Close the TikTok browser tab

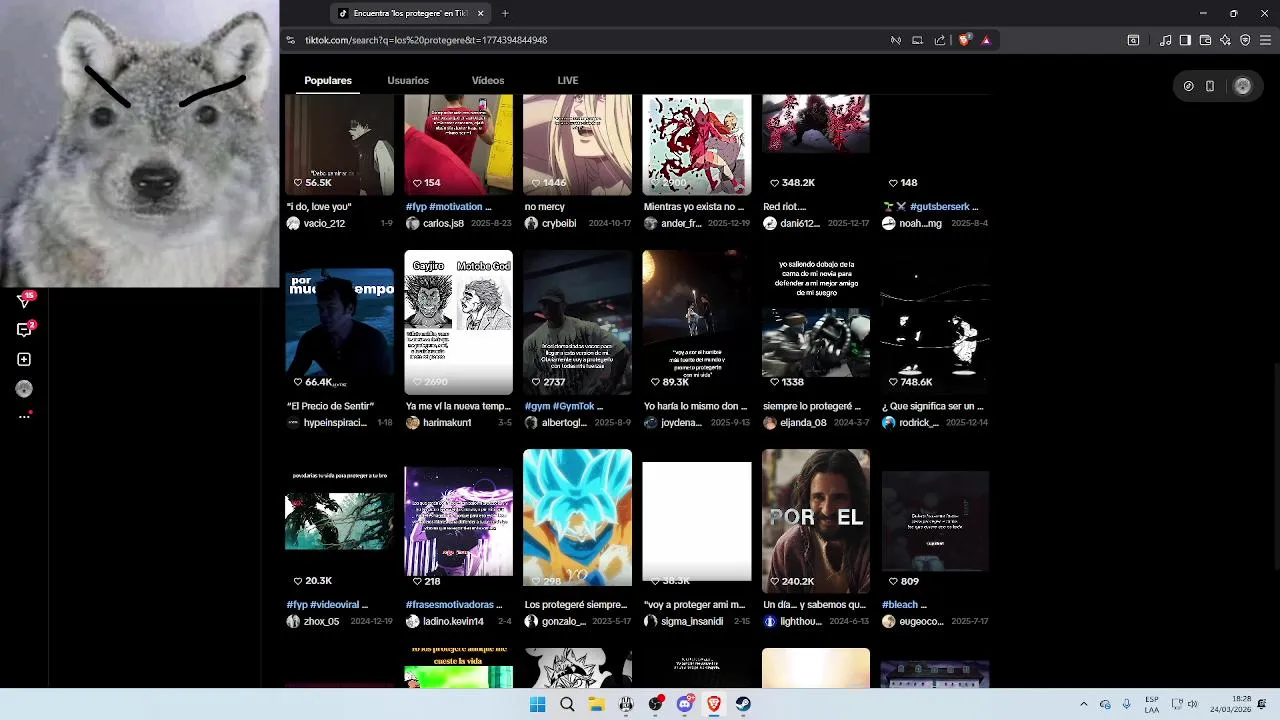pos(480,13)
